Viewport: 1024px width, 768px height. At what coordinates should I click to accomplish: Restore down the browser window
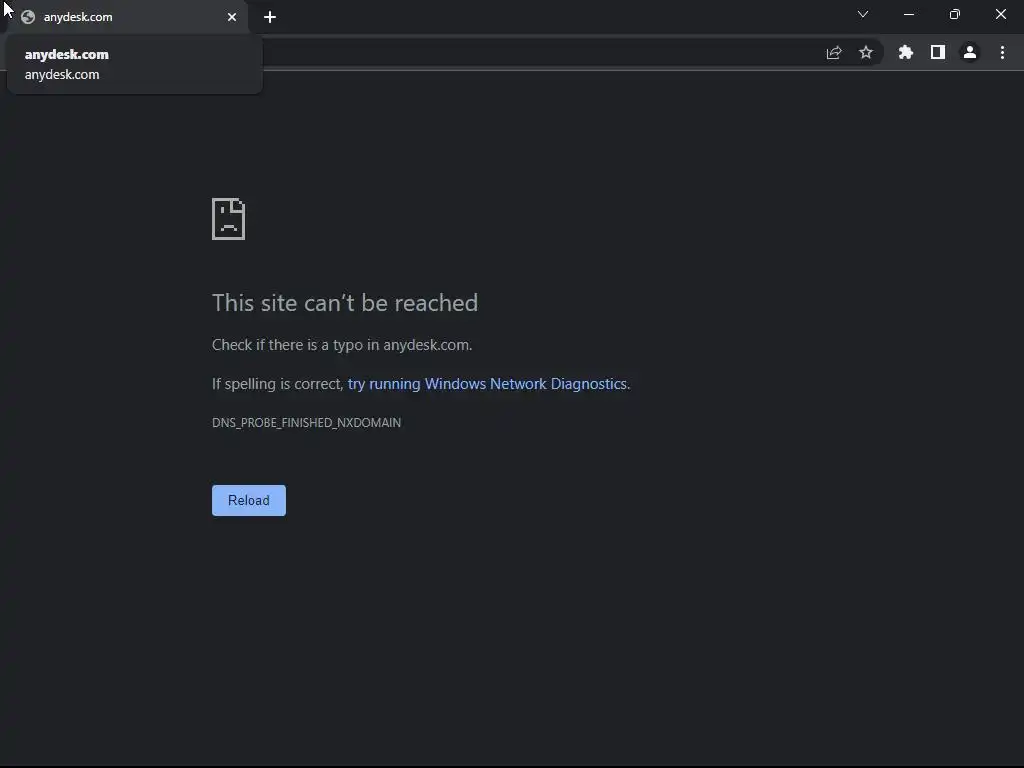tap(955, 14)
